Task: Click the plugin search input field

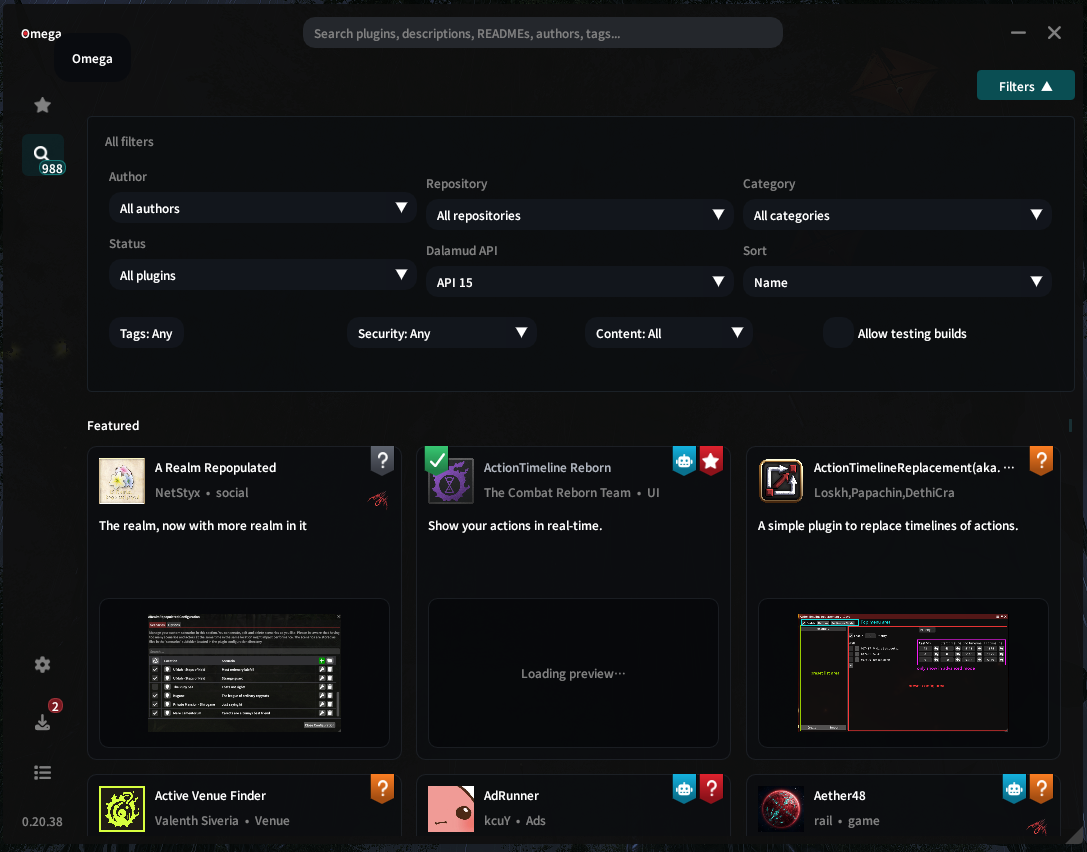Action: coord(543,33)
